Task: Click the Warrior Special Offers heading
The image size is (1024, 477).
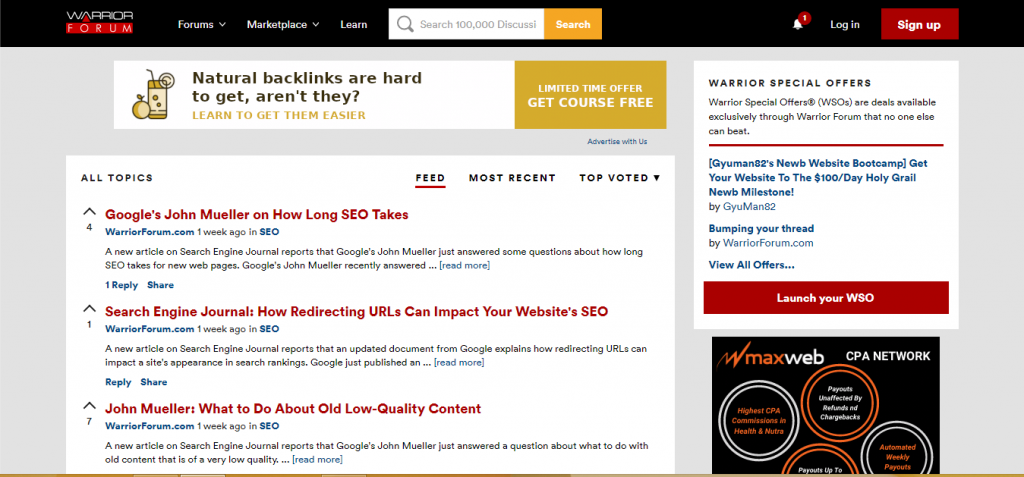Action: 790,83
